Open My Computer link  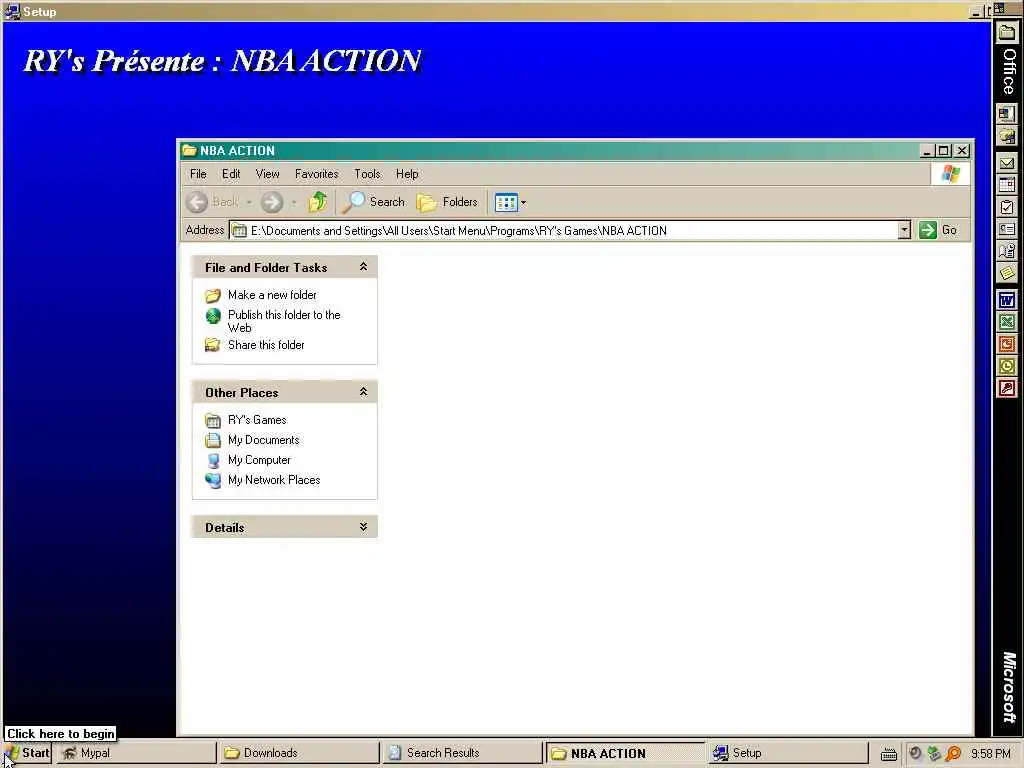coord(259,460)
